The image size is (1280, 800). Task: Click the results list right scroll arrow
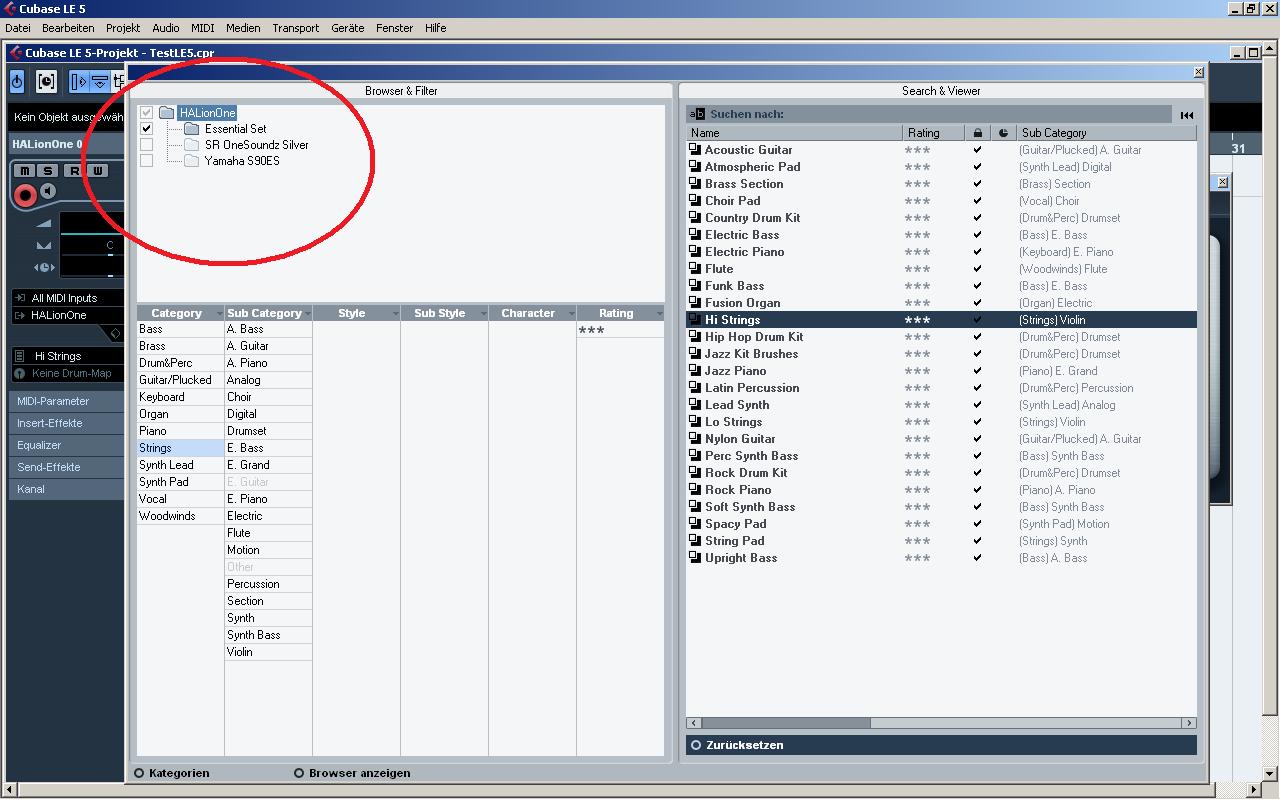1189,722
